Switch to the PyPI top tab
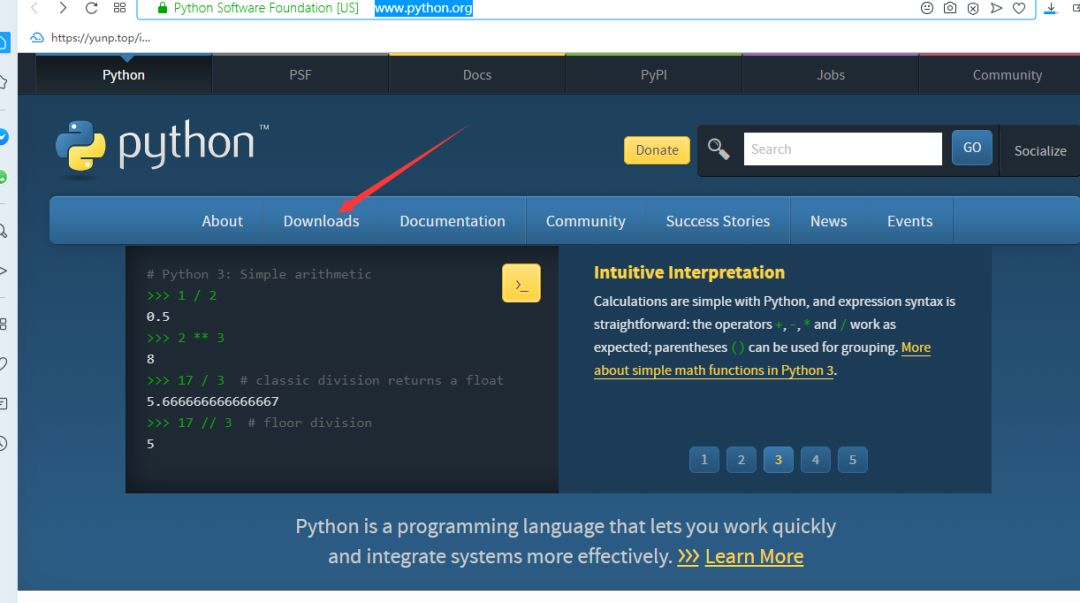The image size is (1080, 603). 654,74
